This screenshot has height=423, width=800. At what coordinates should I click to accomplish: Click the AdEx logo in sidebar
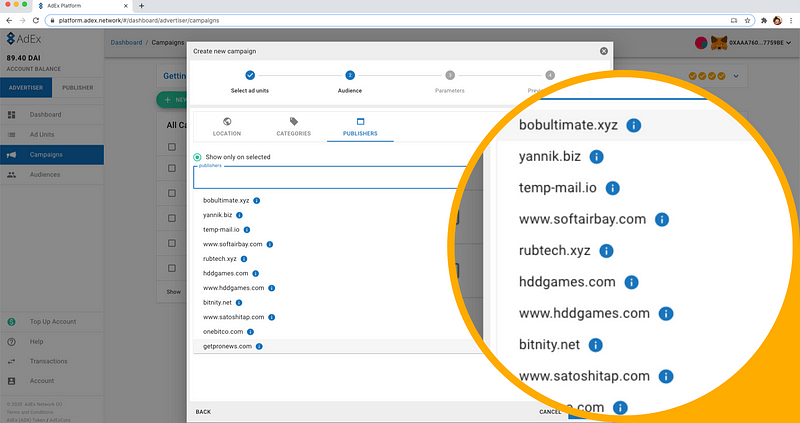(x=23, y=39)
